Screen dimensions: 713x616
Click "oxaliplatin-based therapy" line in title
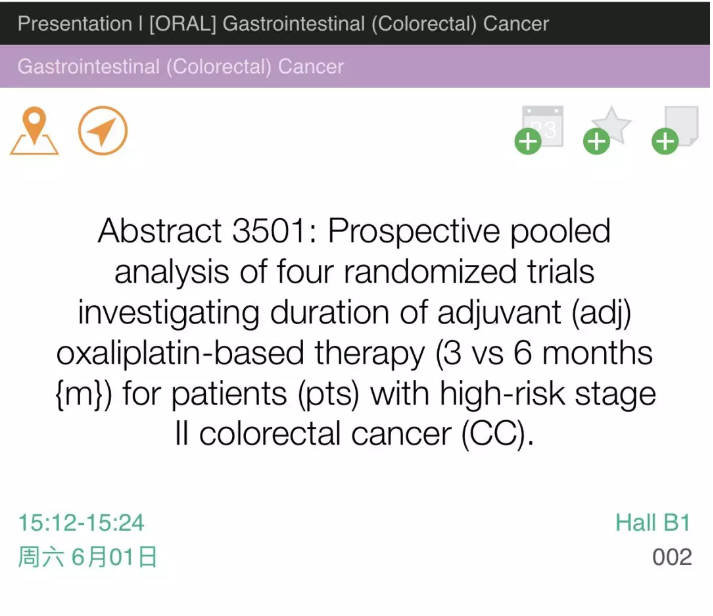(x=240, y=353)
